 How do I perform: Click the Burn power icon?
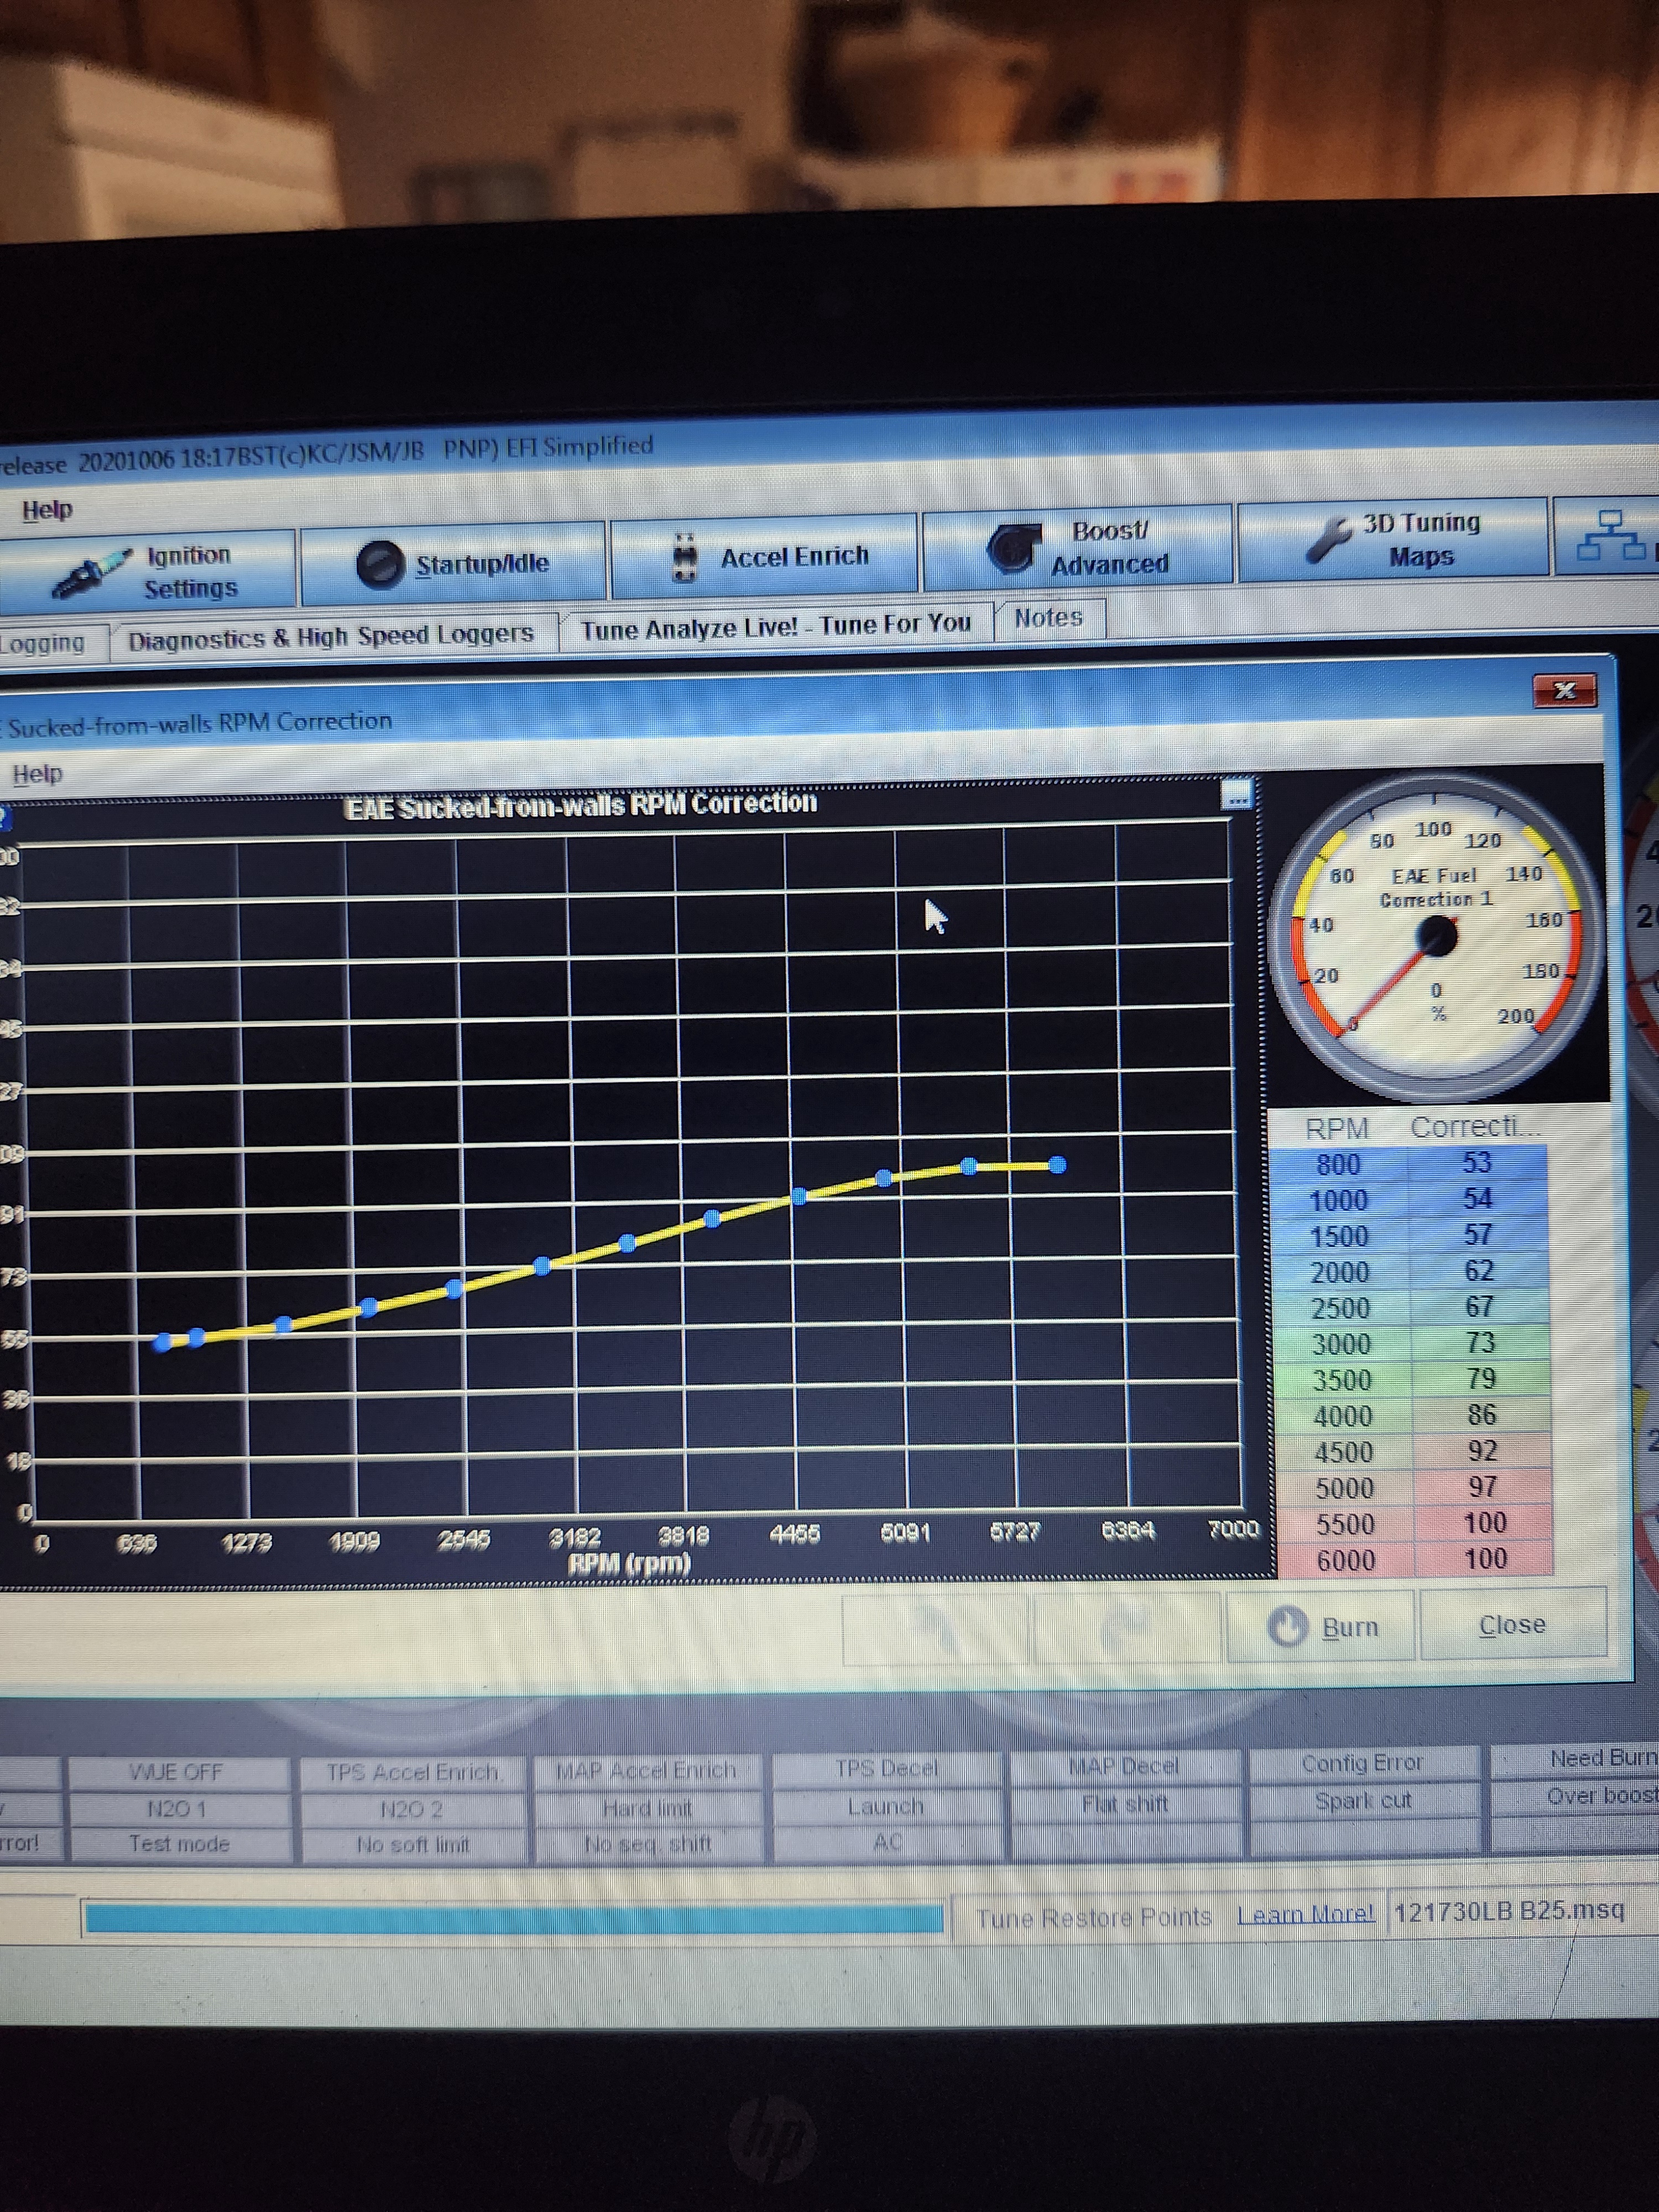point(1287,1627)
